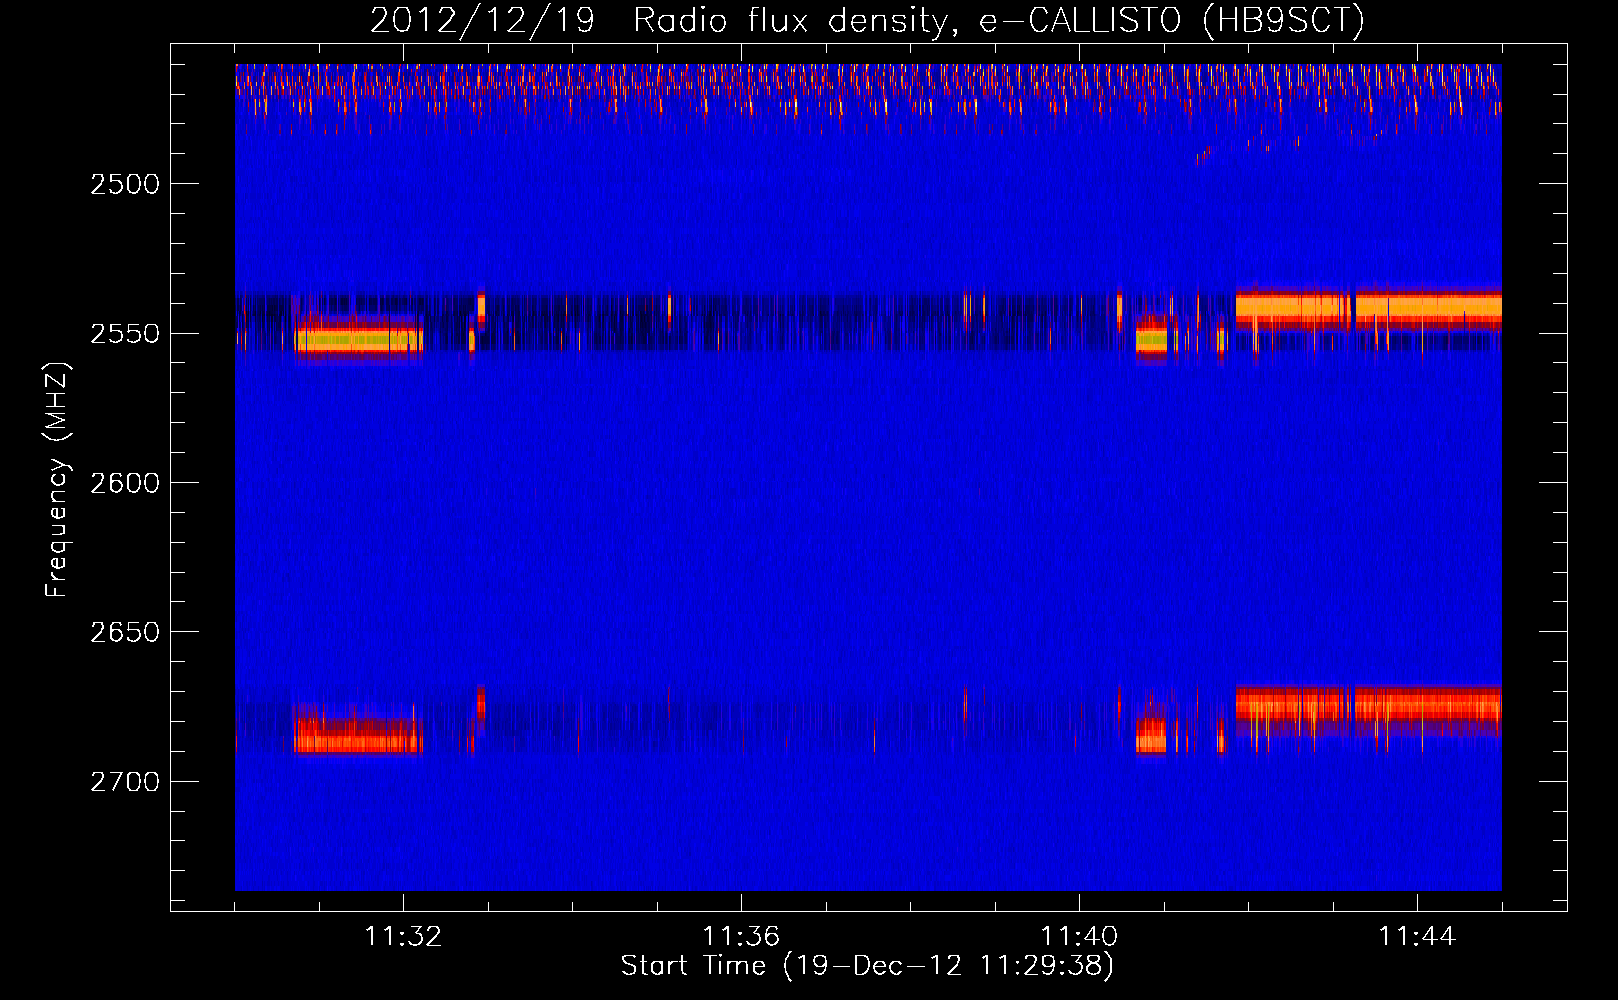Click the 11:36 time tick label
1618x1000 pixels.
coord(741,937)
